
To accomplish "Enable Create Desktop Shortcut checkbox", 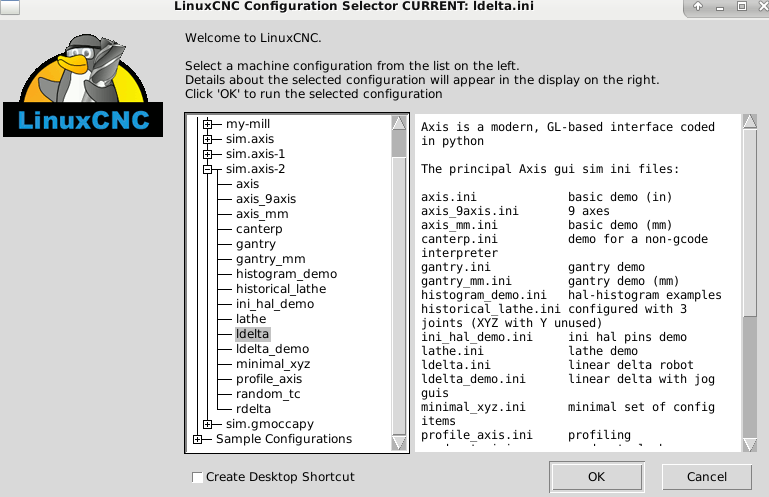I will coord(198,477).
